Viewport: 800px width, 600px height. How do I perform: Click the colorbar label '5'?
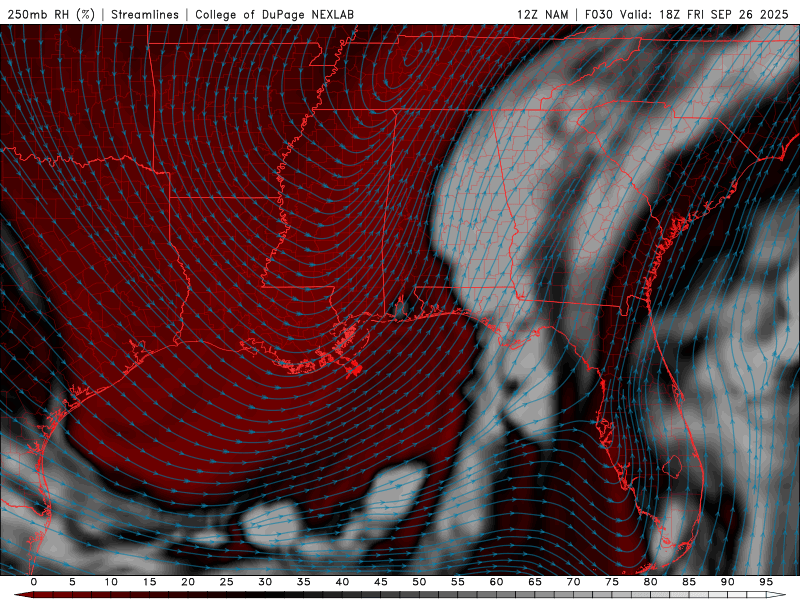pyautogui.click(x=72, y=582)
